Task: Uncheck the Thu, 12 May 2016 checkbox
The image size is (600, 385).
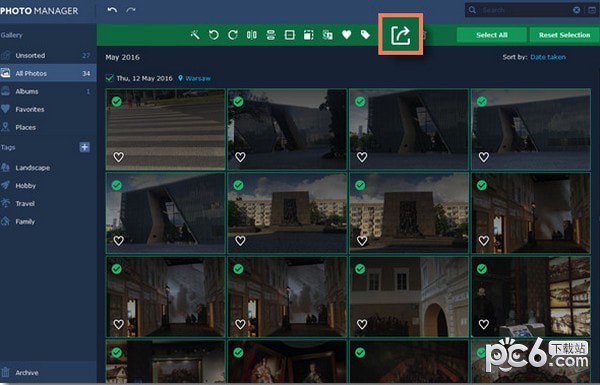Action: click(x=109, y=78)
